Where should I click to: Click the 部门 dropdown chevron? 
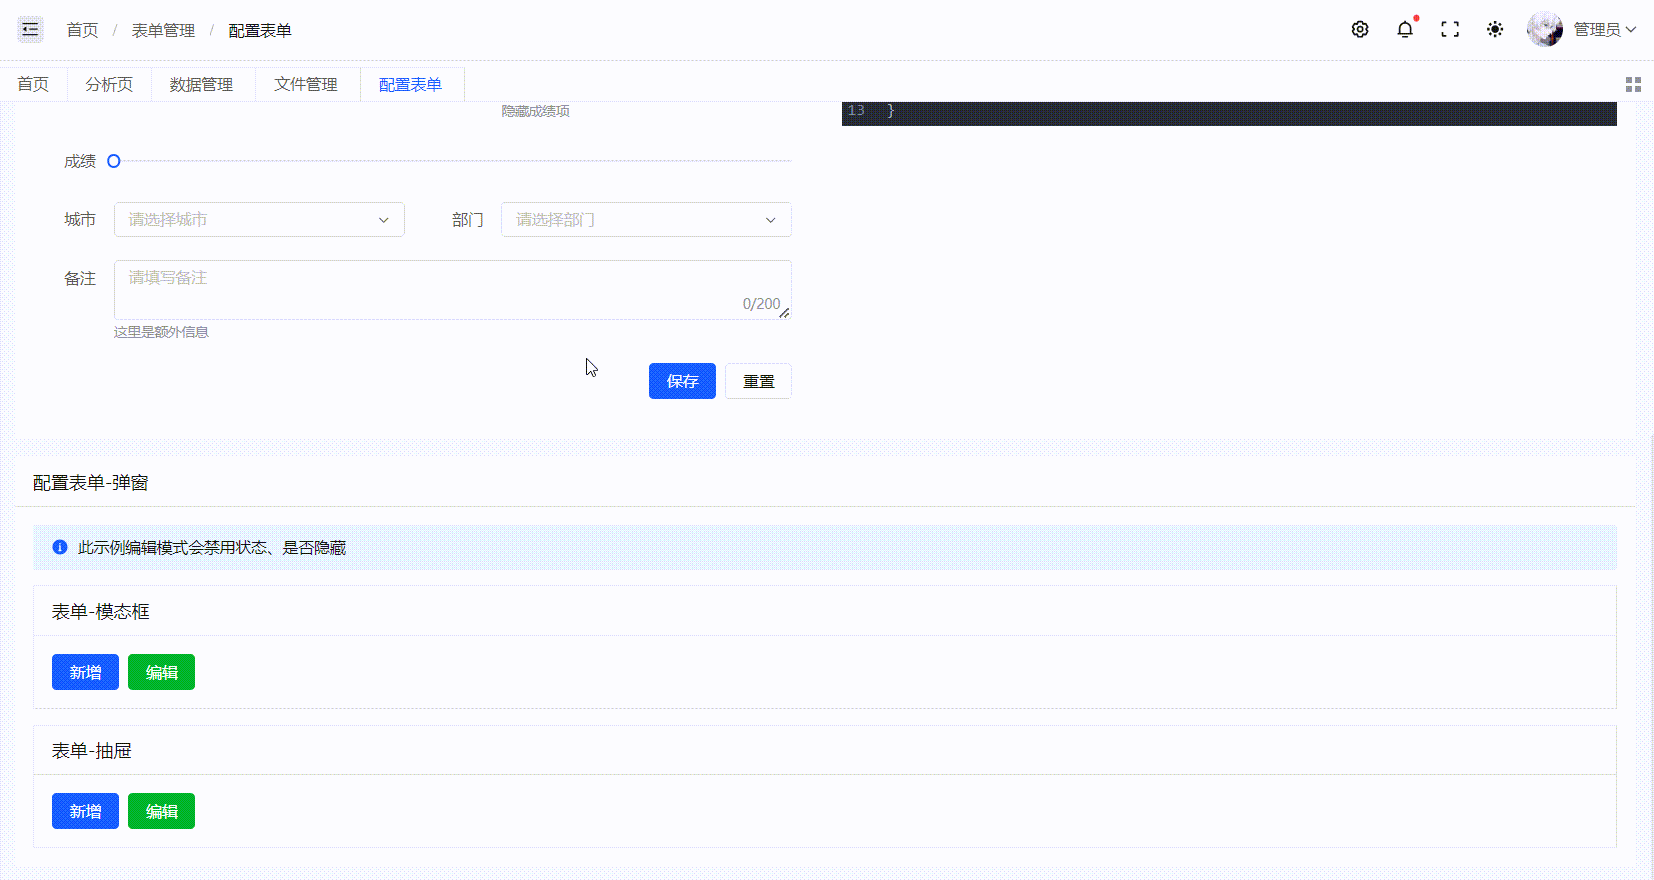pyautogui.click(x=770, y=220)
